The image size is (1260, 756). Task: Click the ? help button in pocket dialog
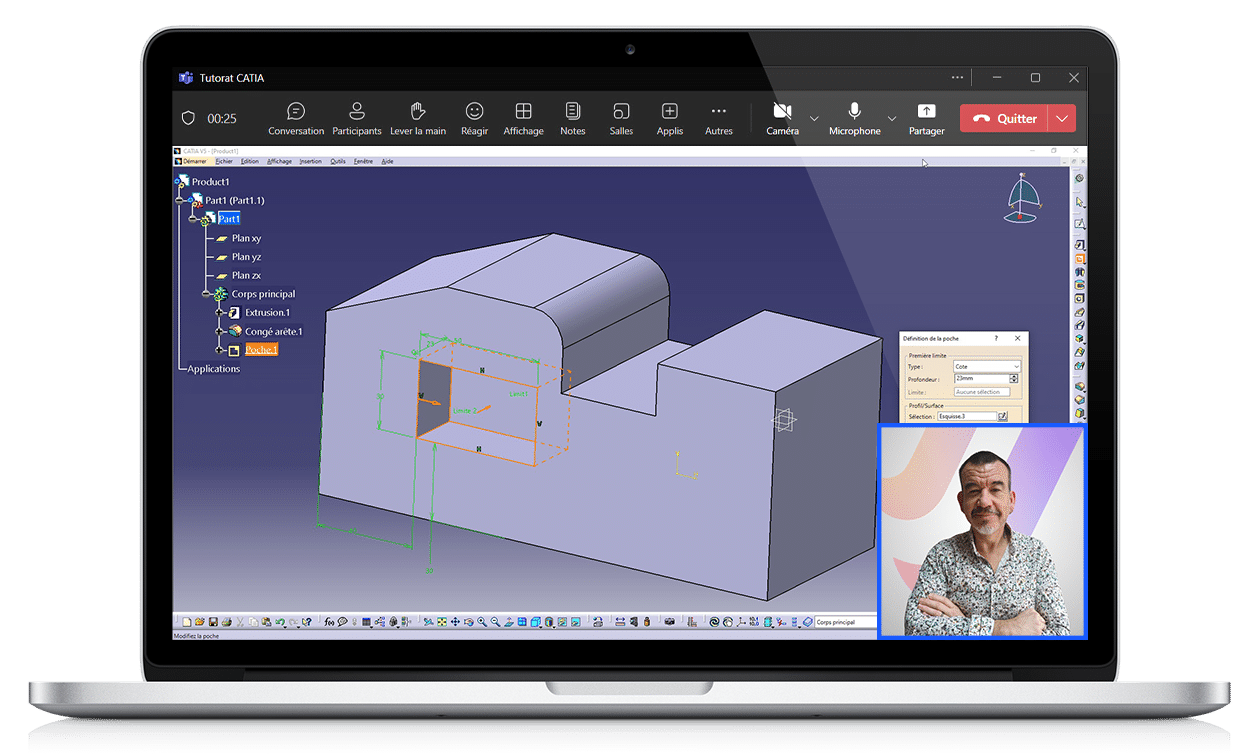[x=996, y=339]
